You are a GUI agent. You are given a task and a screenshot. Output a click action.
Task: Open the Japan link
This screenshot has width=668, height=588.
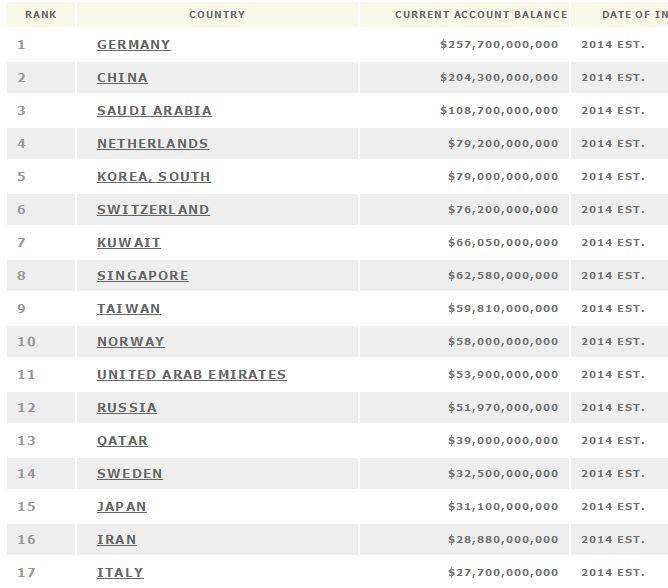tap(122, 507)
